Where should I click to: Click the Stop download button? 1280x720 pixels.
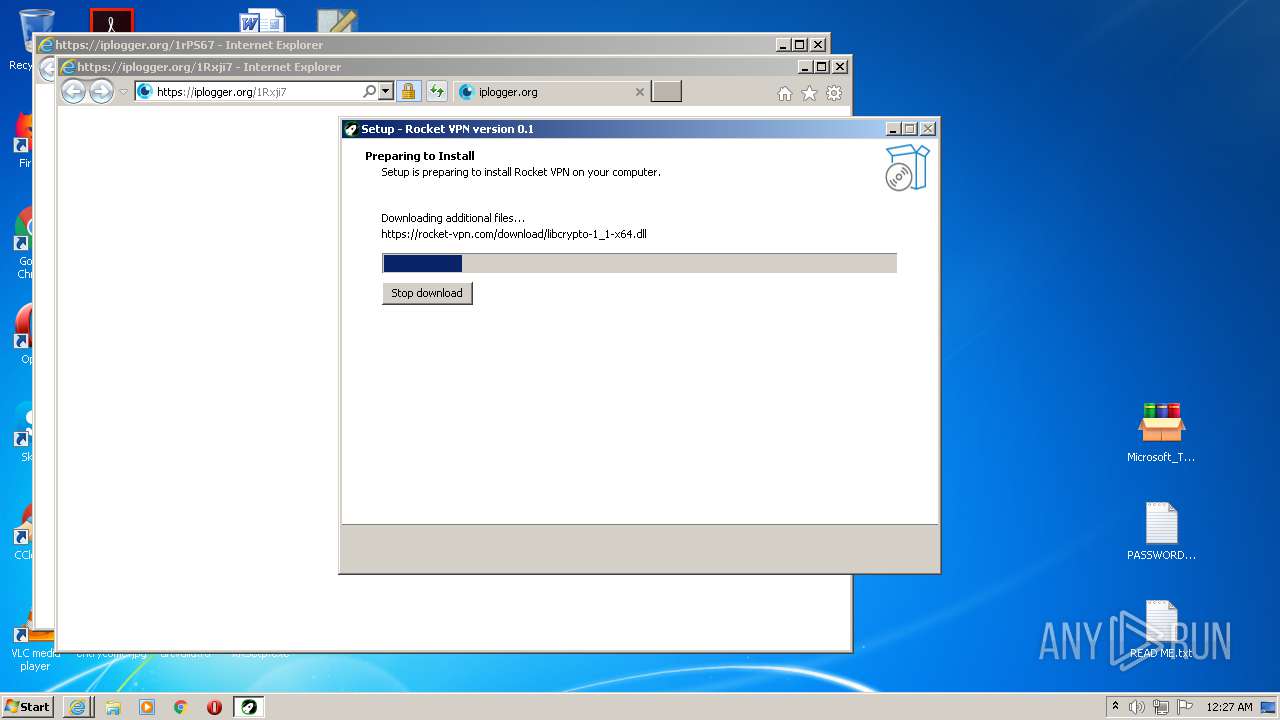point(427,293)
